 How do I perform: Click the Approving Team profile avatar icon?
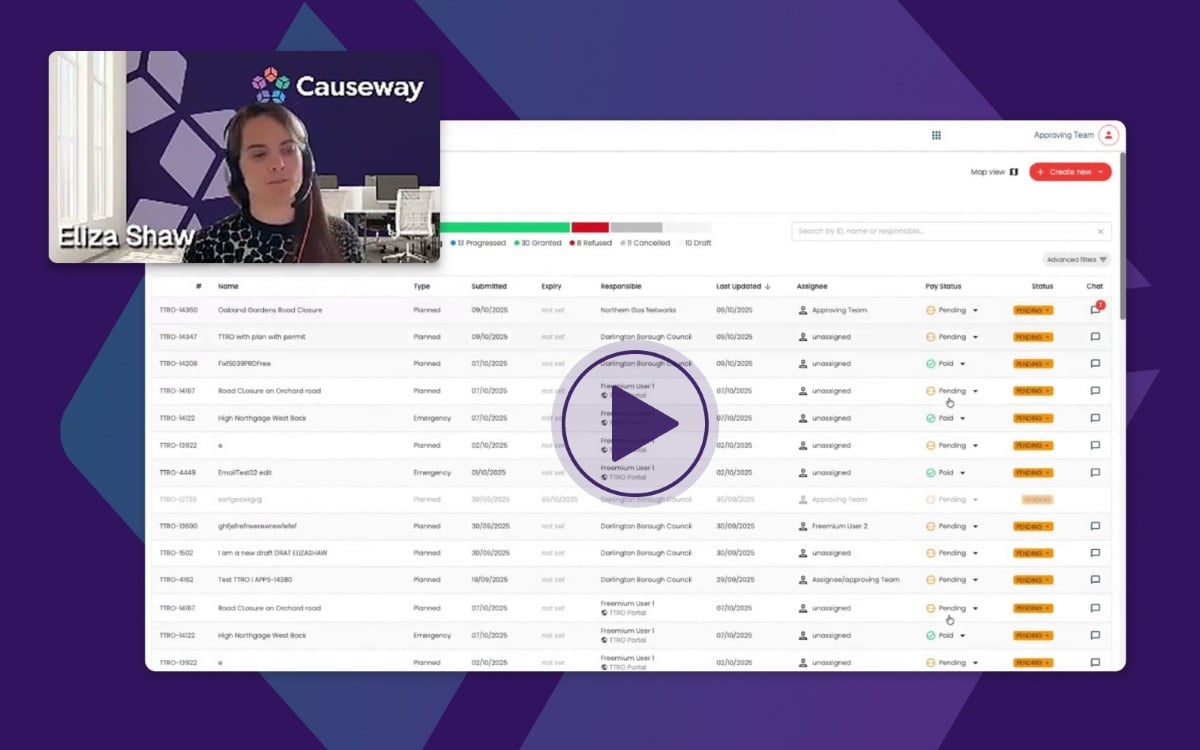(x=1108, y=135)
